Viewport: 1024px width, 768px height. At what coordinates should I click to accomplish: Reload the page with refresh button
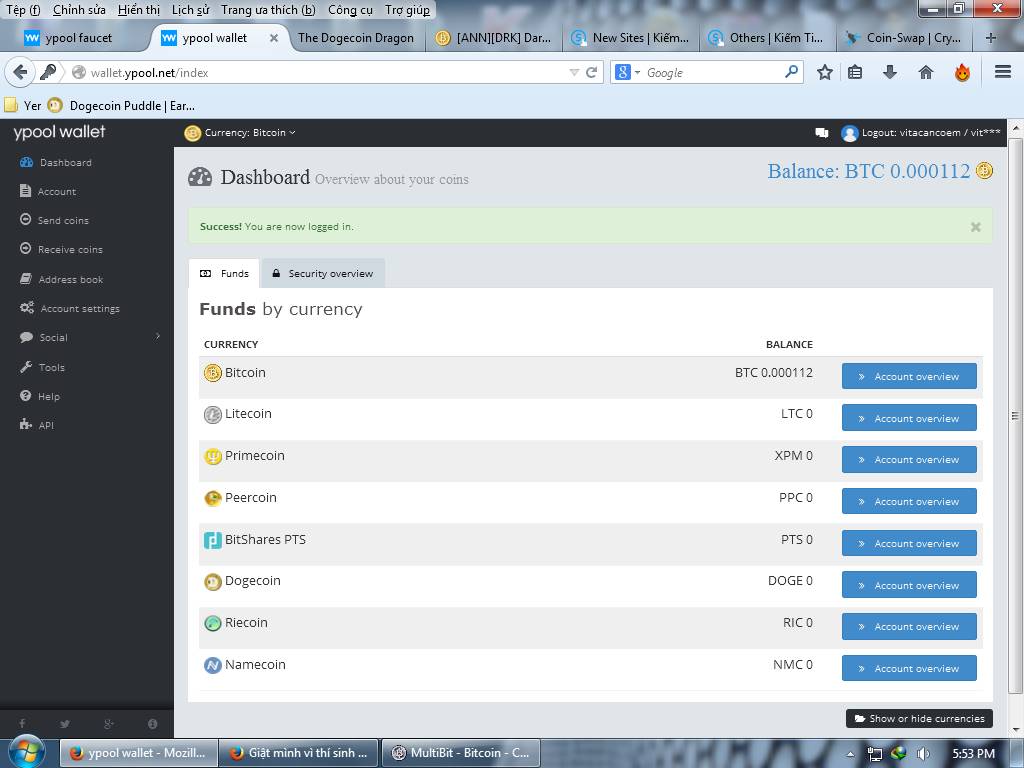tap(592, 72)
